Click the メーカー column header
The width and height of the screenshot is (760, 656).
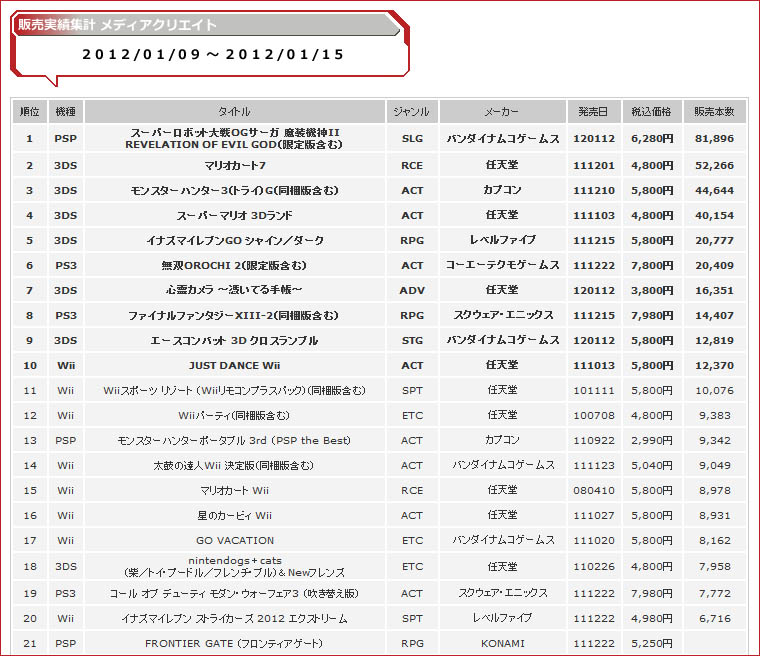(x=503, y=112)
